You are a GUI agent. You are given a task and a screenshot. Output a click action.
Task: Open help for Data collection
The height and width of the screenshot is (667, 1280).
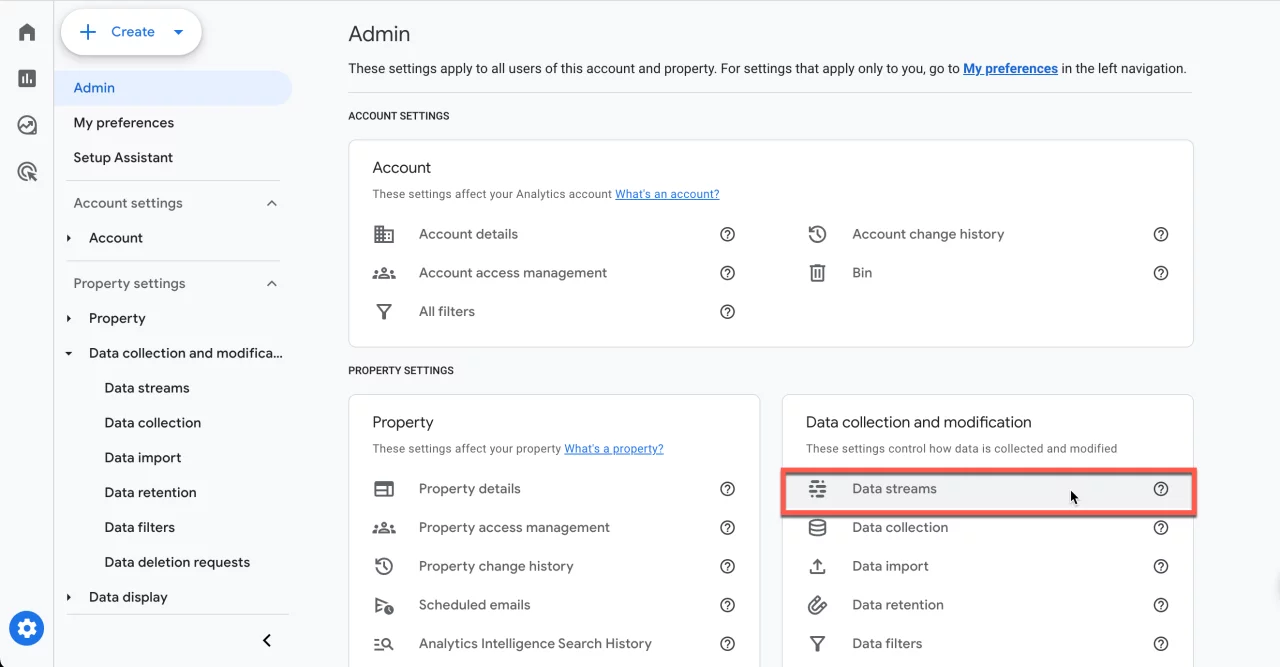coord(1161,528)
